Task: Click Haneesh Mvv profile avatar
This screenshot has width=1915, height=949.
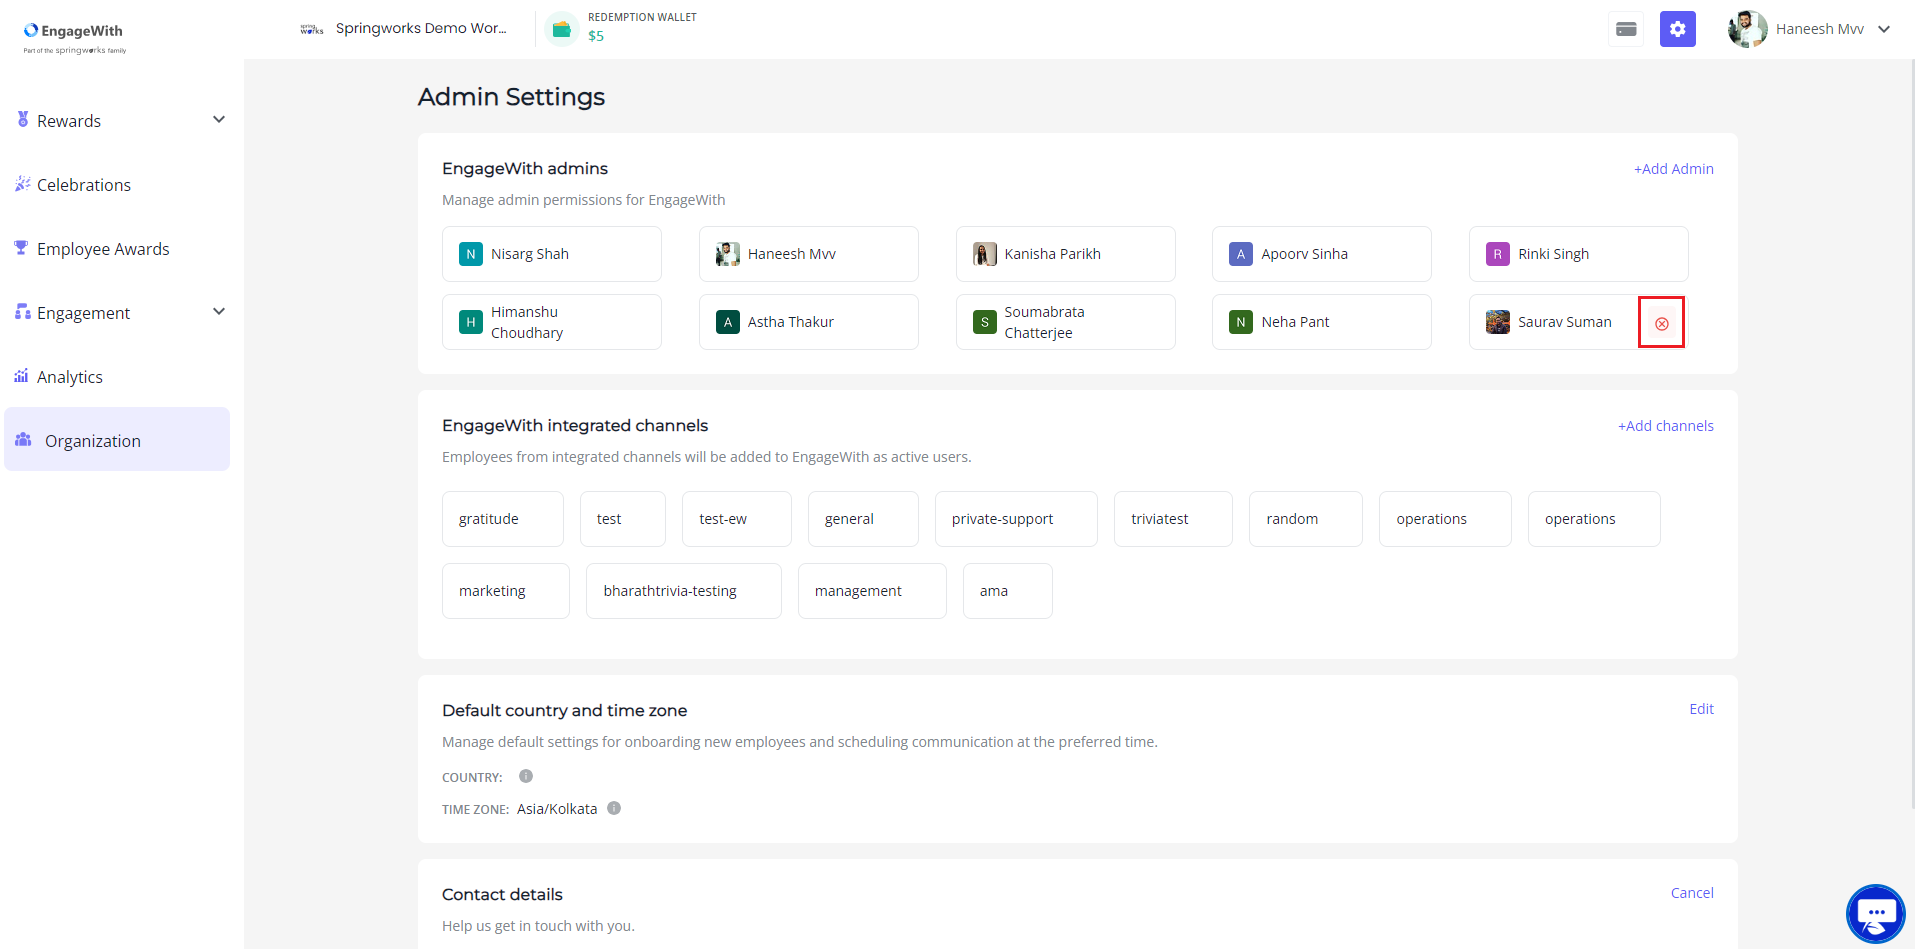Action: (x=1747, y=29)
